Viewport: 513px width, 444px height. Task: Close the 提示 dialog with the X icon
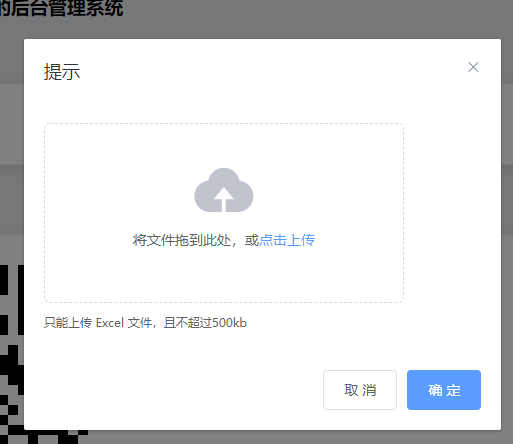[473, 67]
